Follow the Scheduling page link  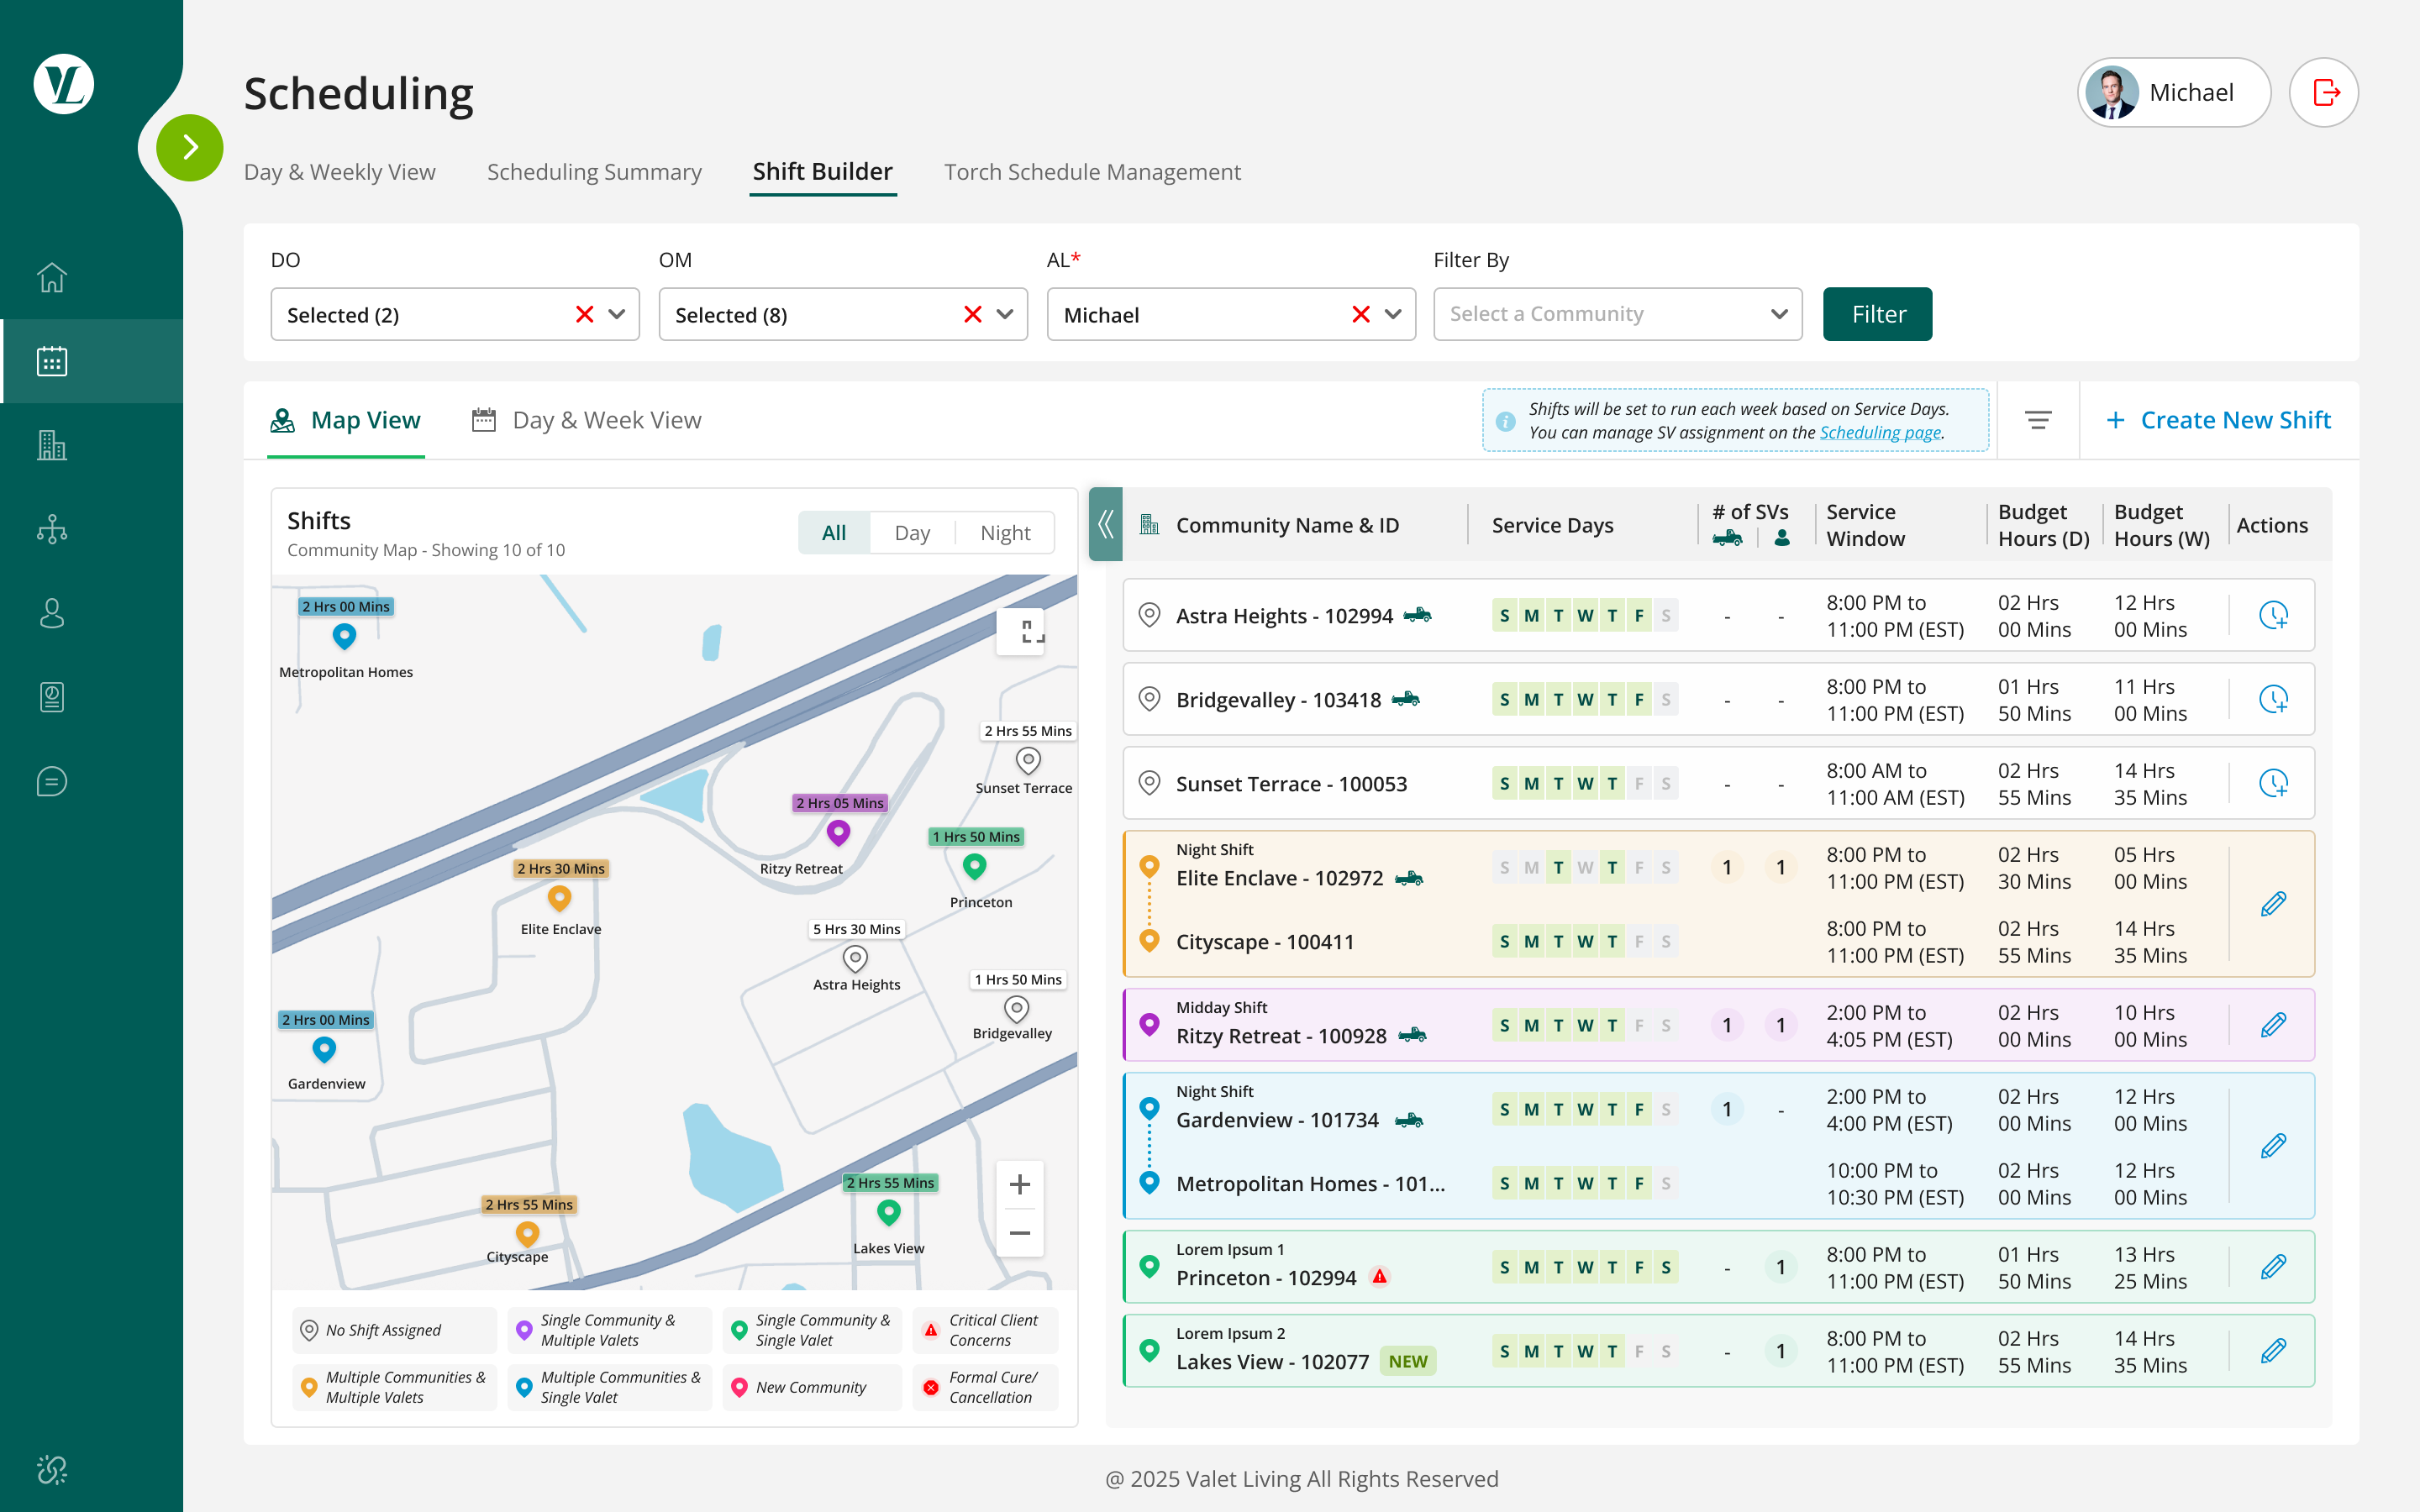[1879, 432]
